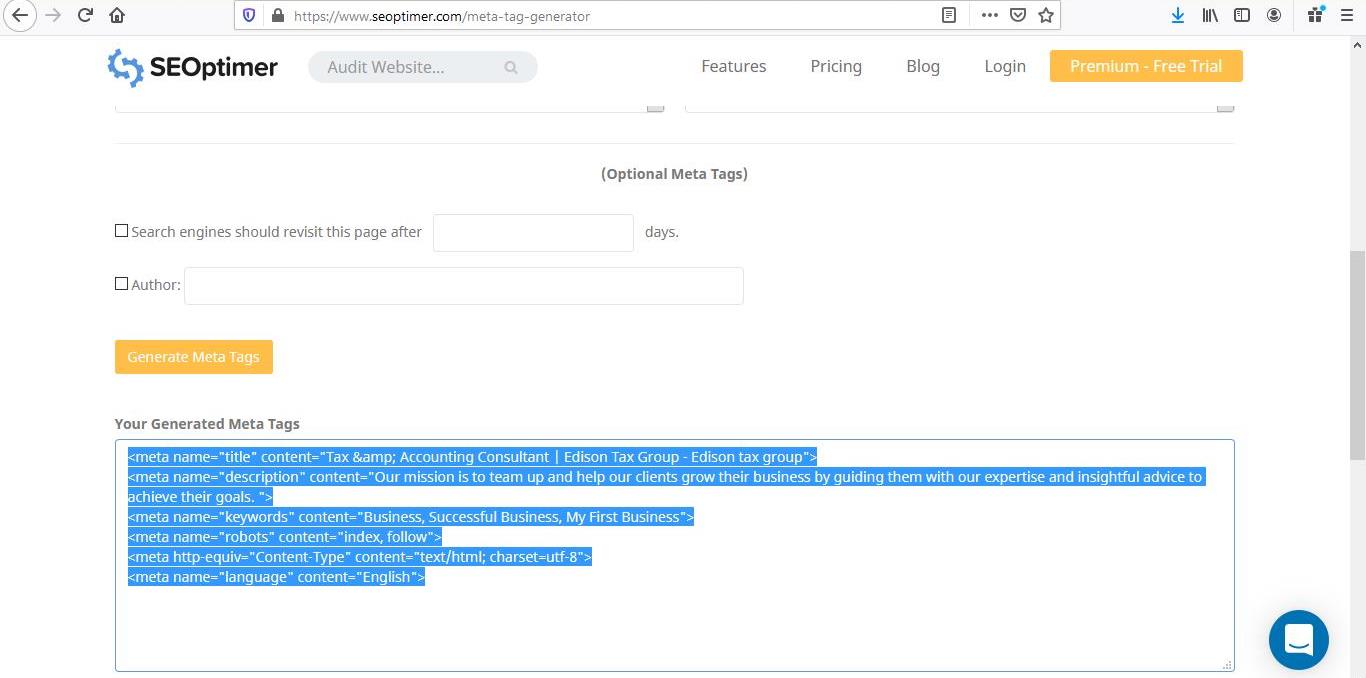The height and width of the screenshot is (678, 1366).
Task: Toggle reader view icon in address bar
Action: pyautogui.click(x=949, y=15)
